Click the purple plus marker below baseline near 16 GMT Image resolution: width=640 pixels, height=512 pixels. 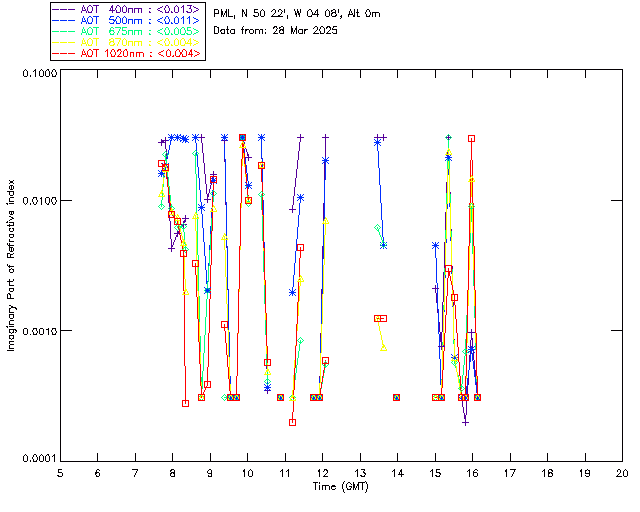465,423
